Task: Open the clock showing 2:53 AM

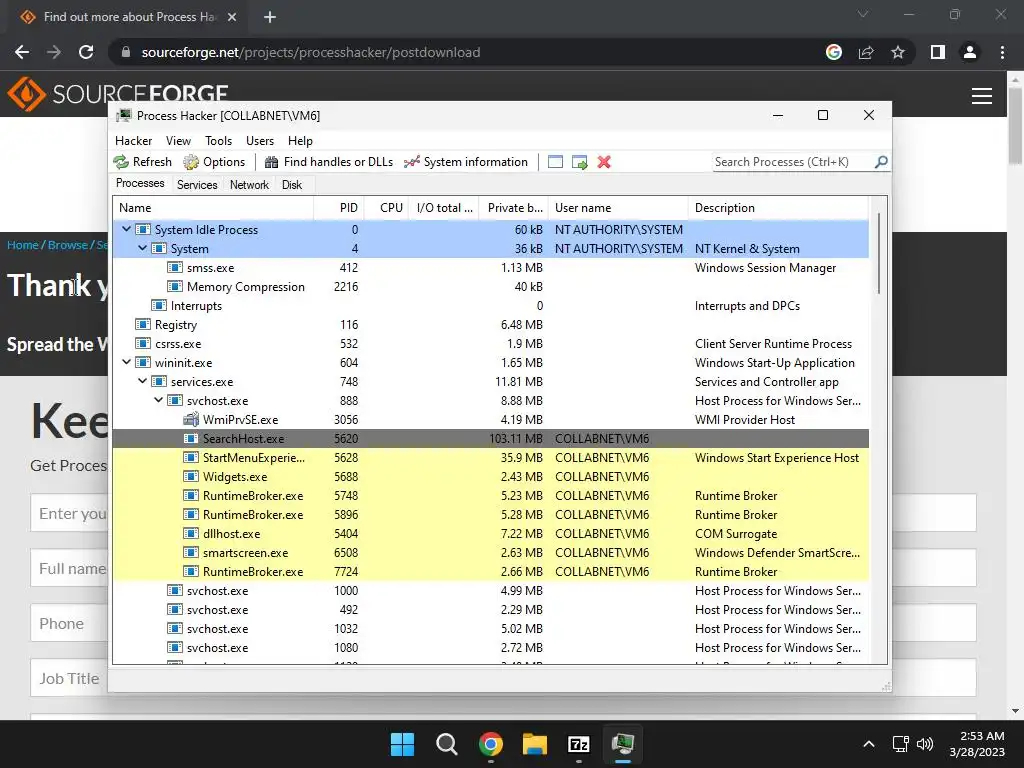Action: coord(977,744)
